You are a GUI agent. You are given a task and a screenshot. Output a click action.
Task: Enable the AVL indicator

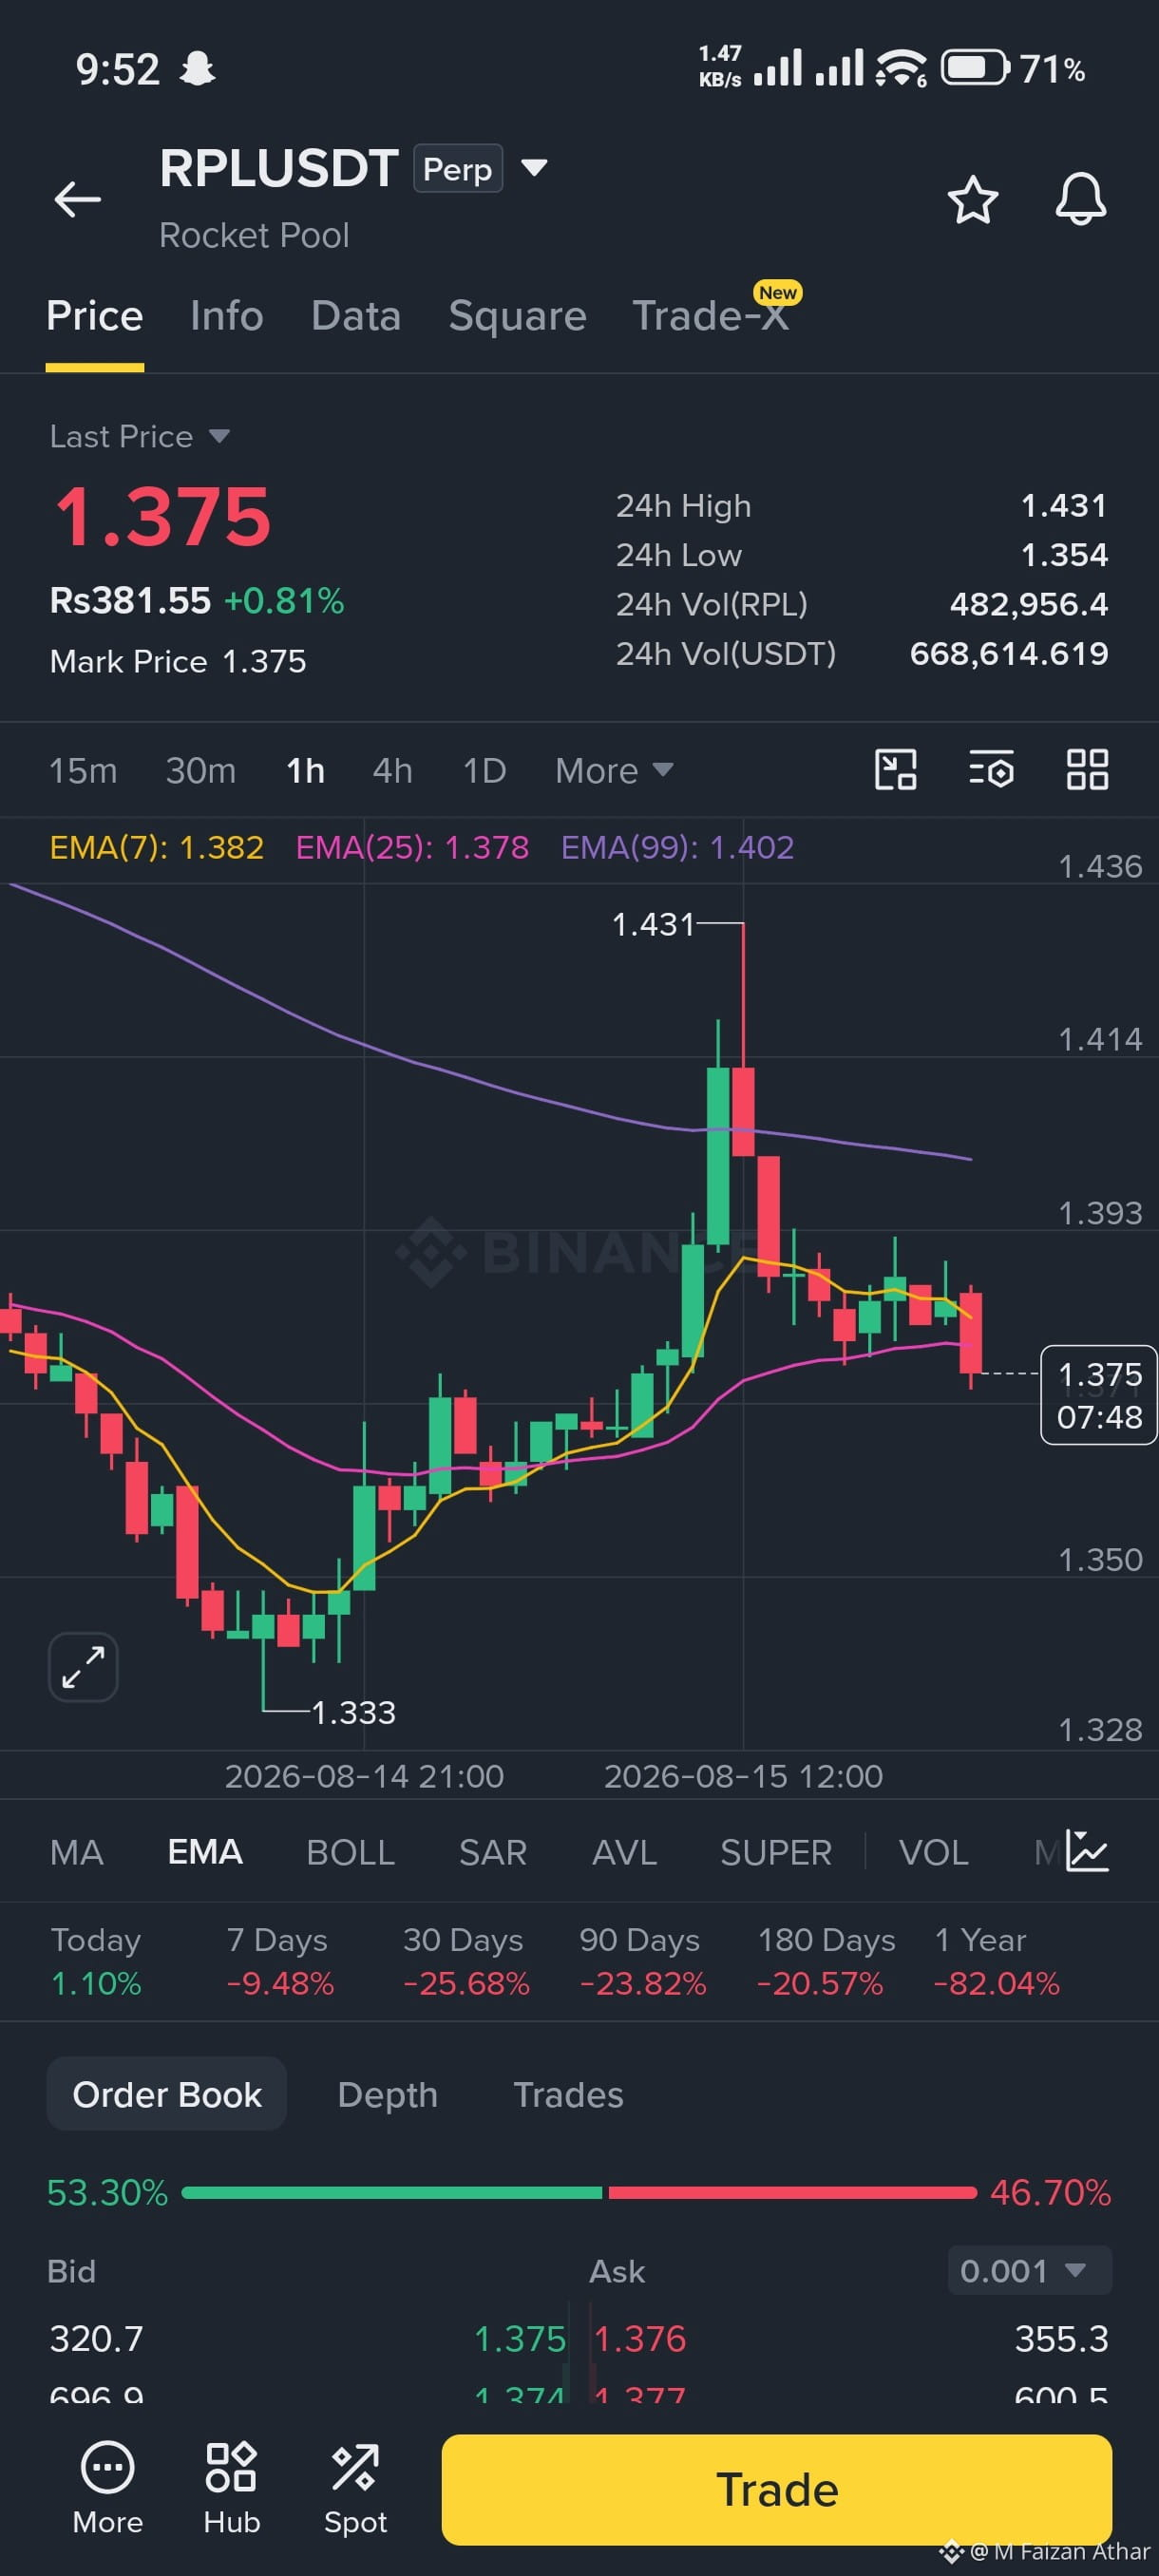[x=624, y=1852]
